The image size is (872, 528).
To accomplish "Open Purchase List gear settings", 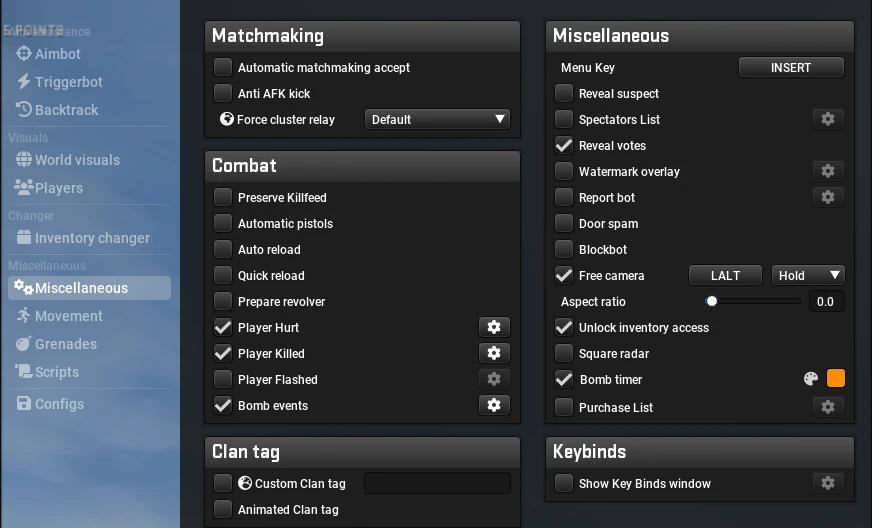I will [x=828, y=407].
